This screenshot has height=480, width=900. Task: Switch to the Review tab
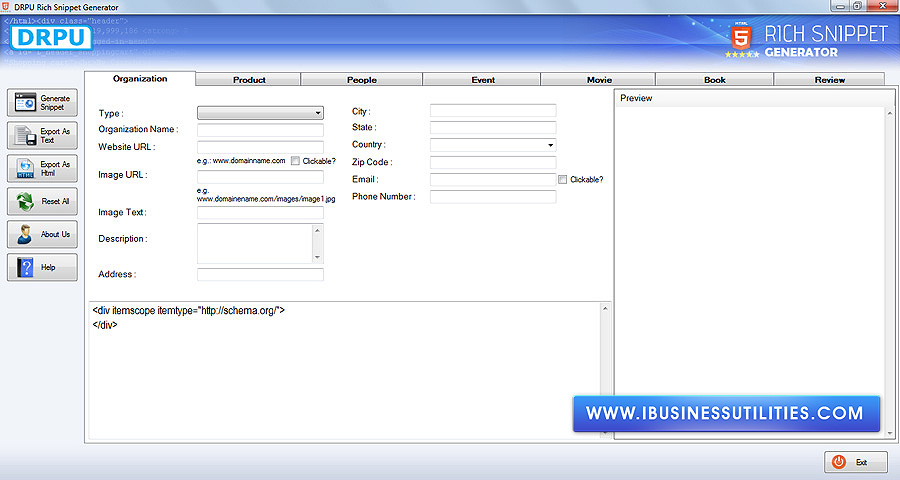click(829, 80)
